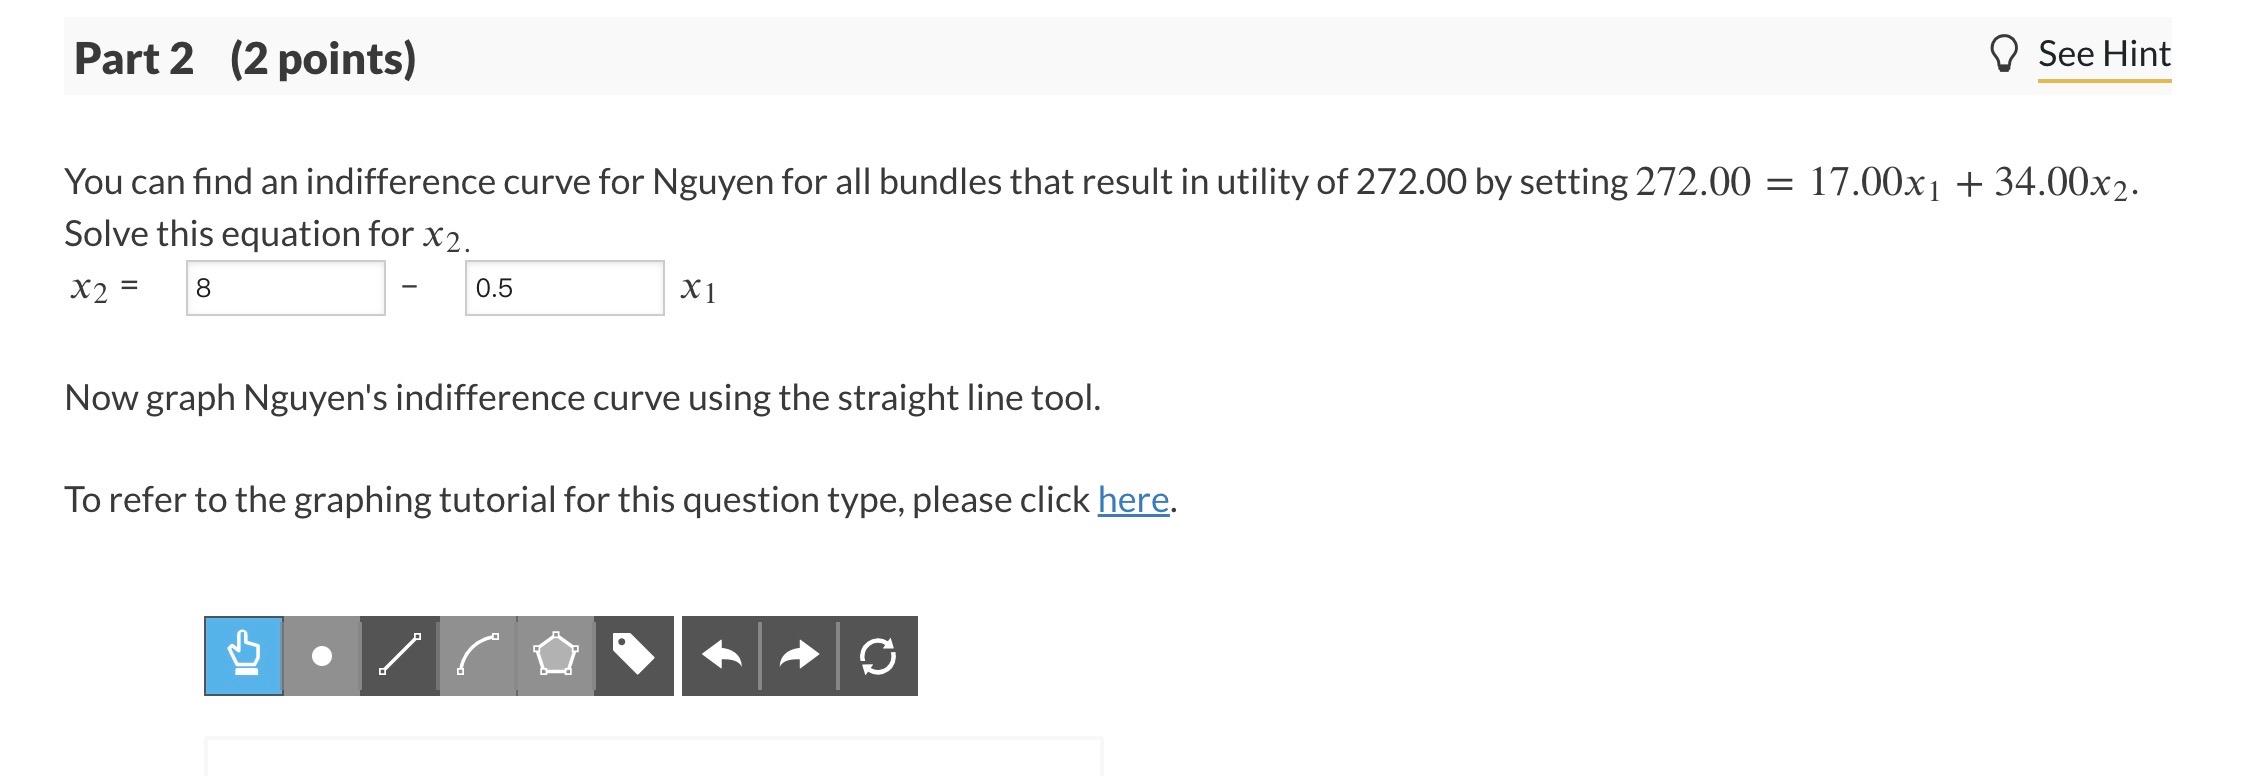Reset the graph with the refresh icon
The width and height of the screenshot is (2250, 776).
pyautogui.click(x=877, y=657)
